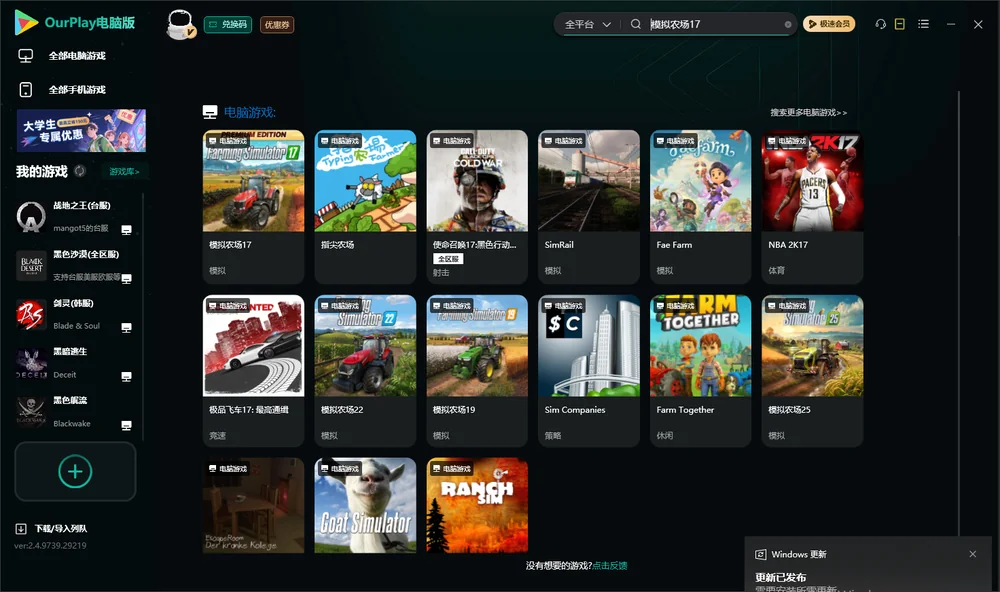Viewport: 1000px width, 592px height.
Task: Click the version text ver:2.4.9739.29219
Action: tap(50, 546)
